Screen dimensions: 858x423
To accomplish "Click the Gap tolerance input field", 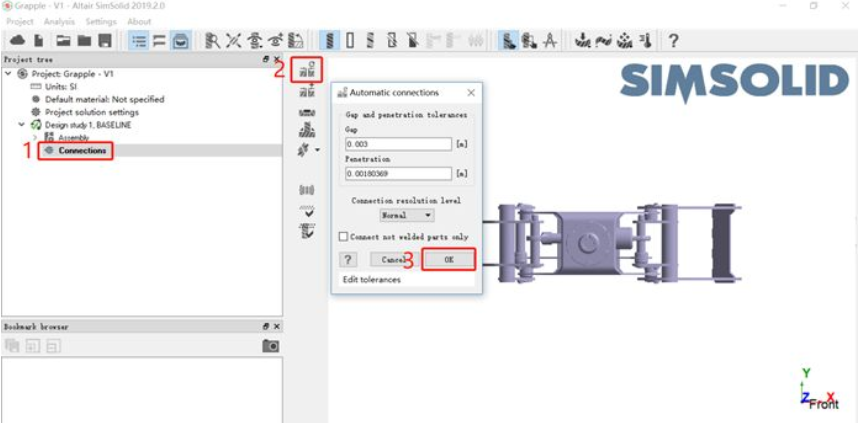I will [398, 144].
